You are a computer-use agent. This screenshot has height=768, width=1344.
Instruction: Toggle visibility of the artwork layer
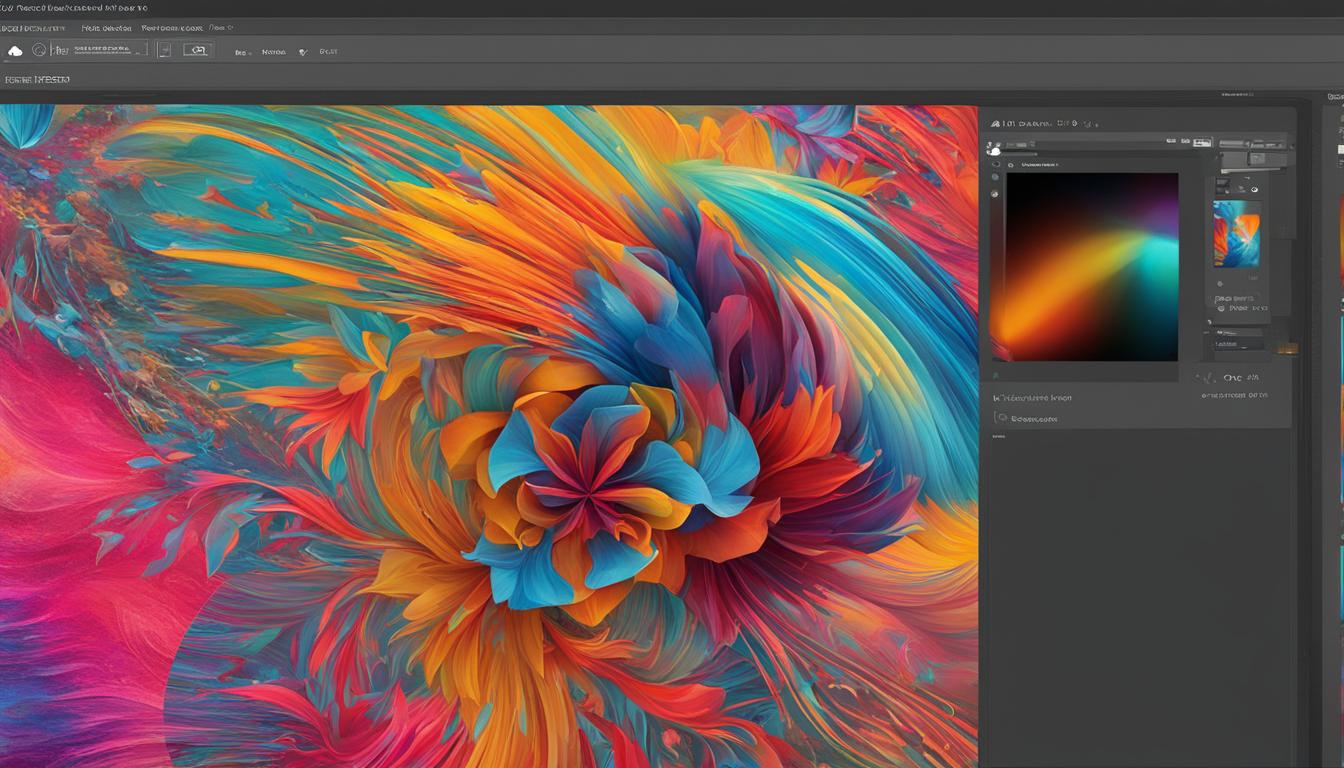tap(1253, 190)
